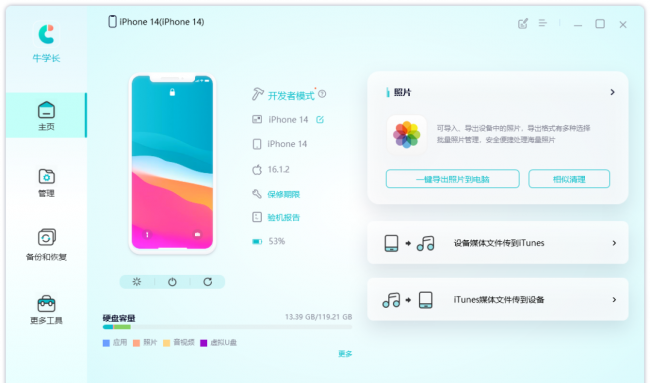Click the phone screen preview image
Screen dimensions: 650x383
pos(172,163)
